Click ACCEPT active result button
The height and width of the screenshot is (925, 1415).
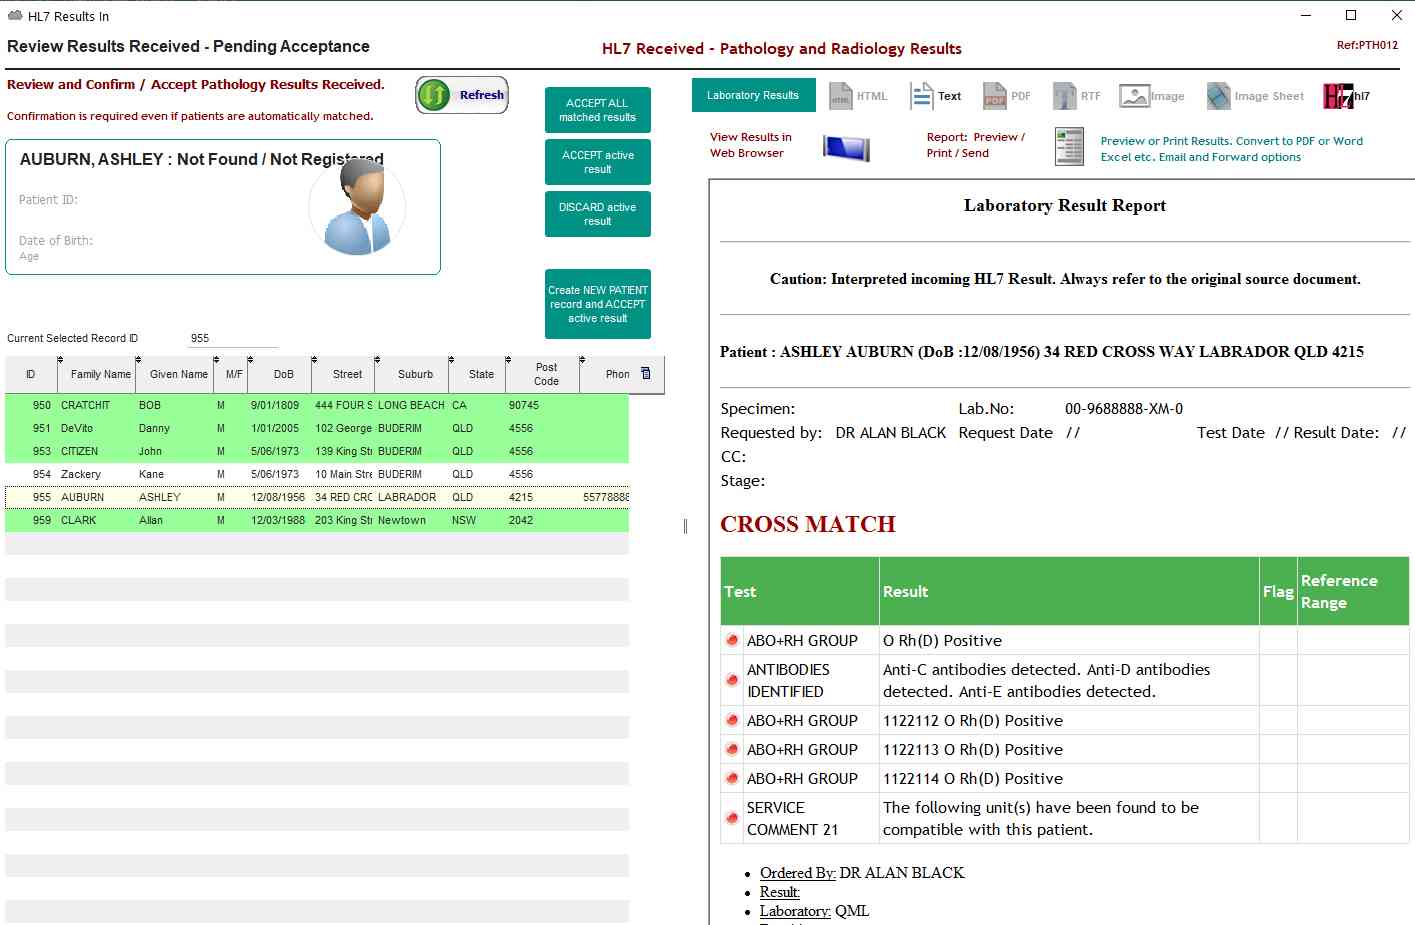[x=598, y=162]
